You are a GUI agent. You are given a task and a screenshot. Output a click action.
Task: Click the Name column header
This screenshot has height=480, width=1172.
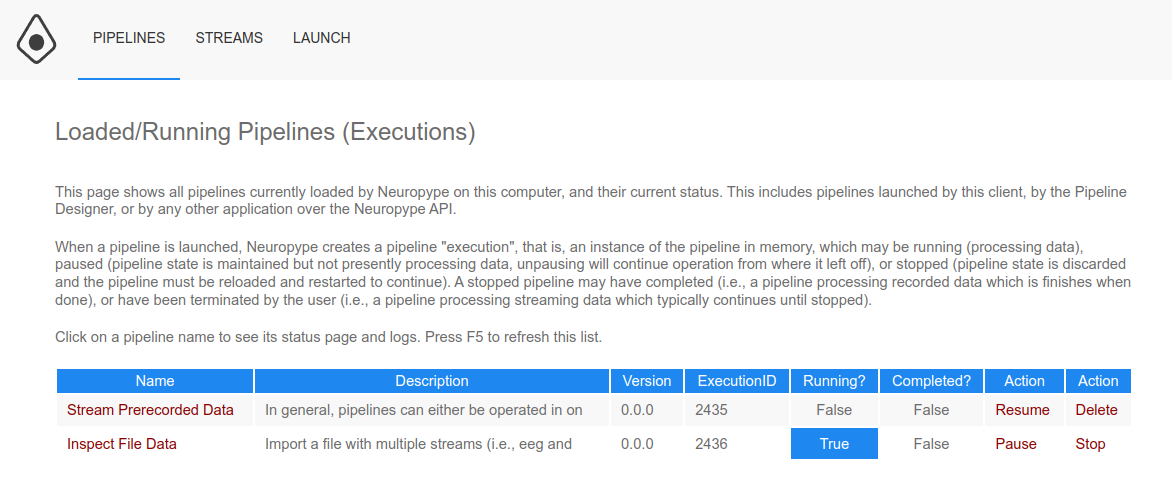click(x=155, y=381)
